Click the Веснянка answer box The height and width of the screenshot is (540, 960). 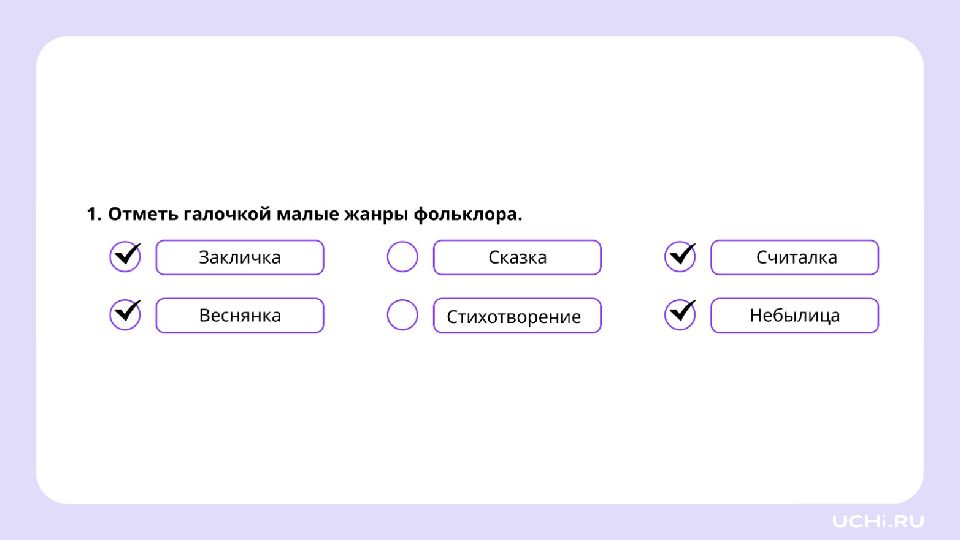[240, 315]
